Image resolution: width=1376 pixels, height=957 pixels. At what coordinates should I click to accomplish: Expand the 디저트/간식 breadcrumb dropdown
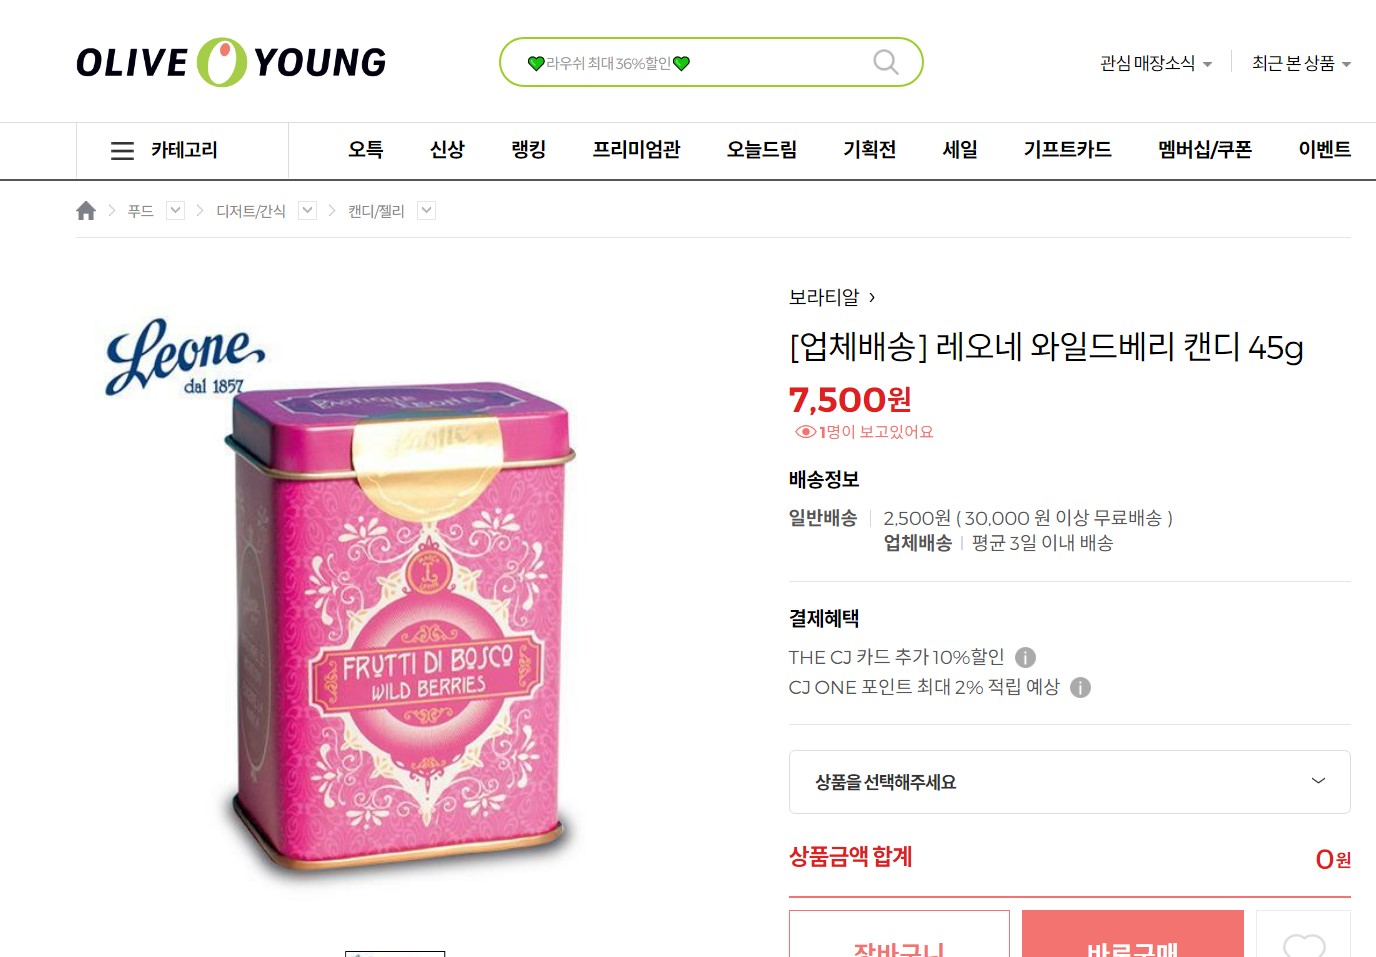pos(308,210)
